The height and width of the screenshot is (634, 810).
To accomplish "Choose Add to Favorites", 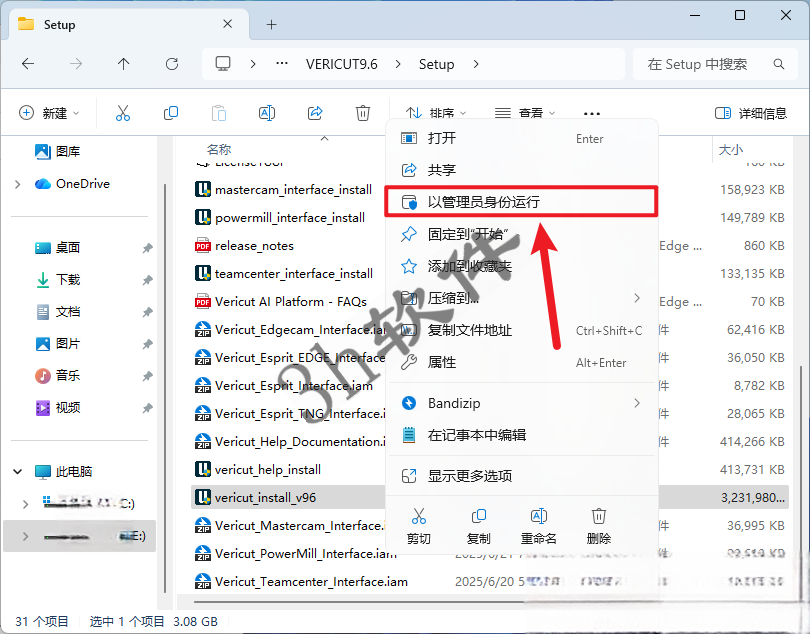I will 522,266.
